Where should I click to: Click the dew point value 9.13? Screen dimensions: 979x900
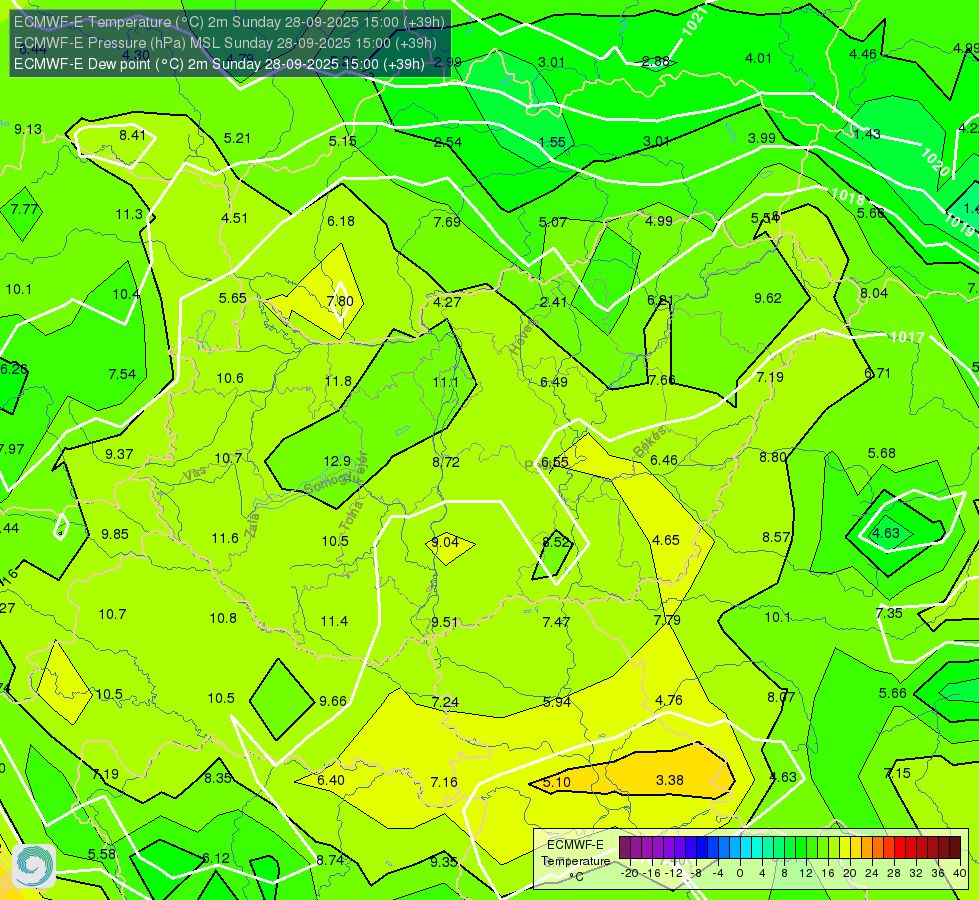[x=28, y=129]
